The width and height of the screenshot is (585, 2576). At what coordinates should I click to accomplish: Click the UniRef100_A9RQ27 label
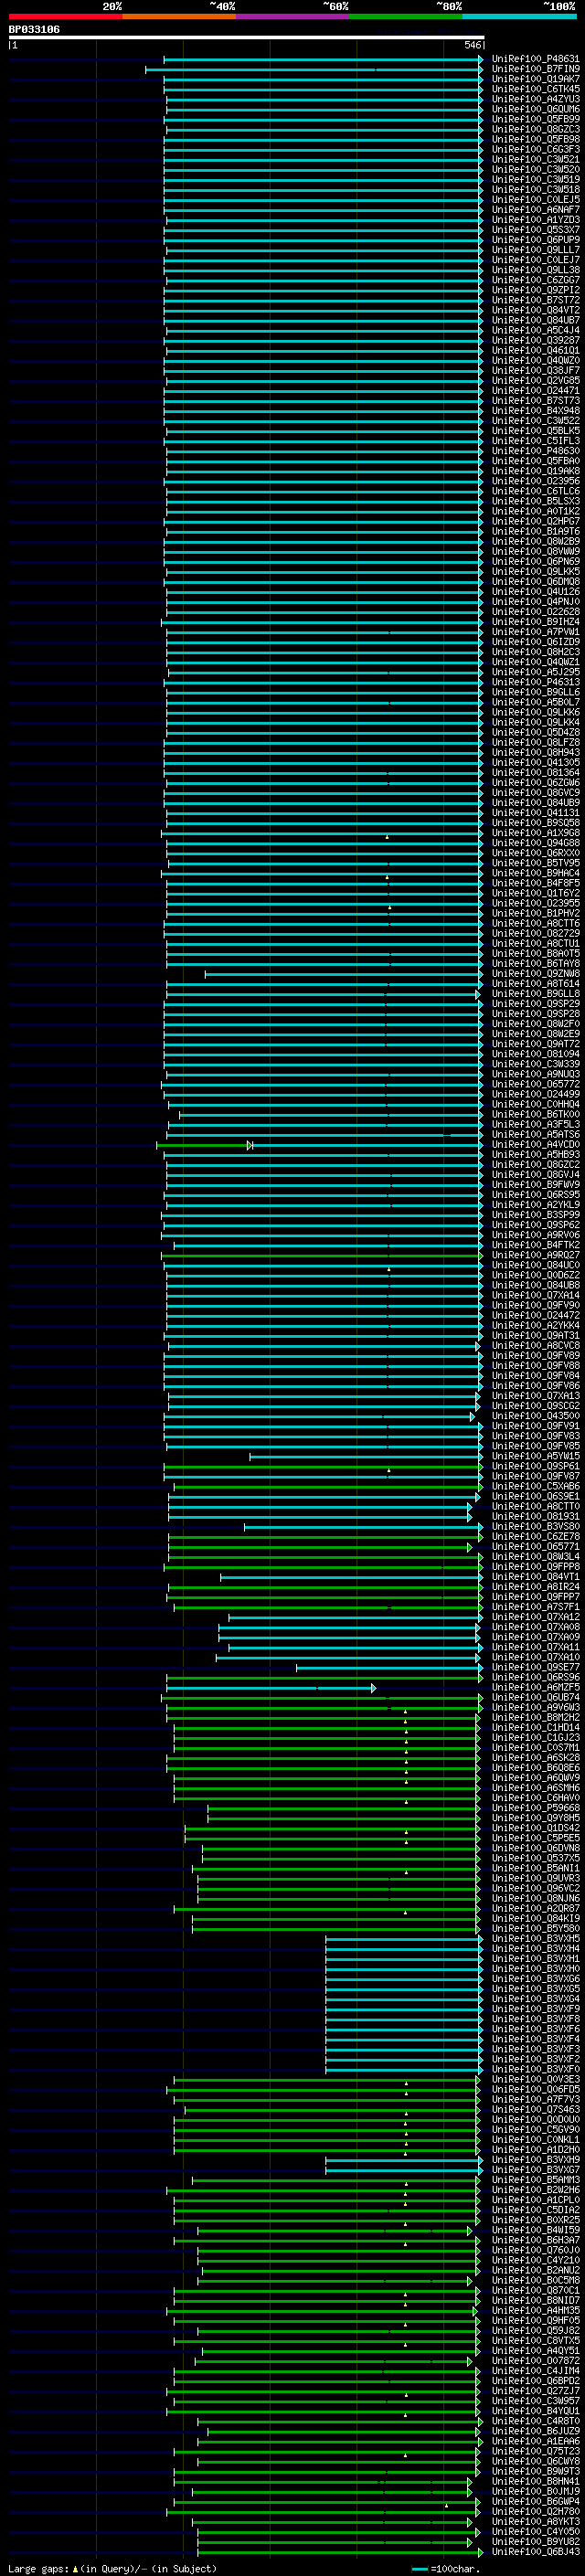point(535,1255)
